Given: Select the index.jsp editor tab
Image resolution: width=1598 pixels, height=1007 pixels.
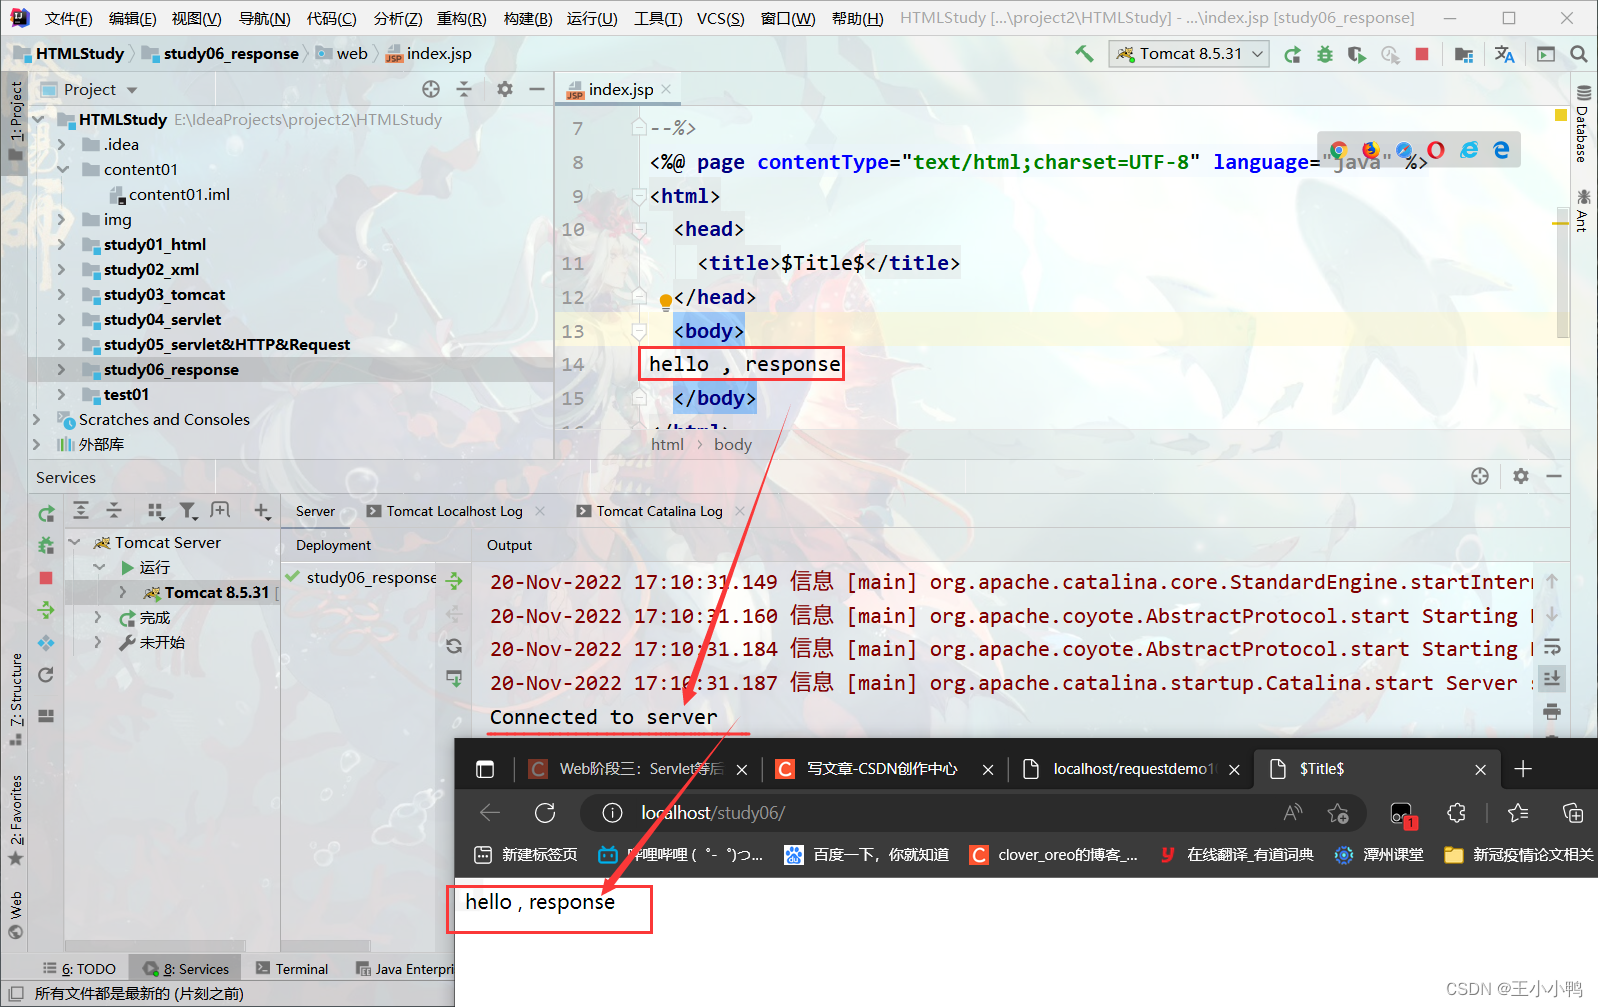Looking at the screenshot, I should coord(619,89).
